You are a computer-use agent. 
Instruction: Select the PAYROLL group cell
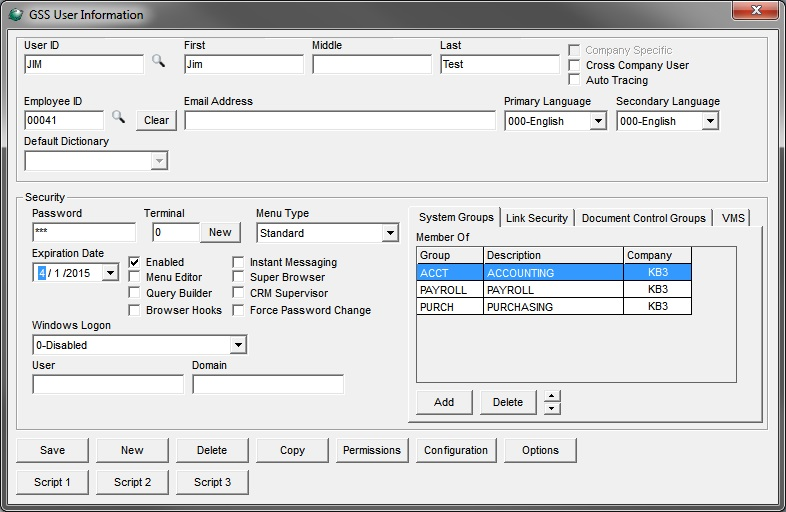[x=450, y=290]
